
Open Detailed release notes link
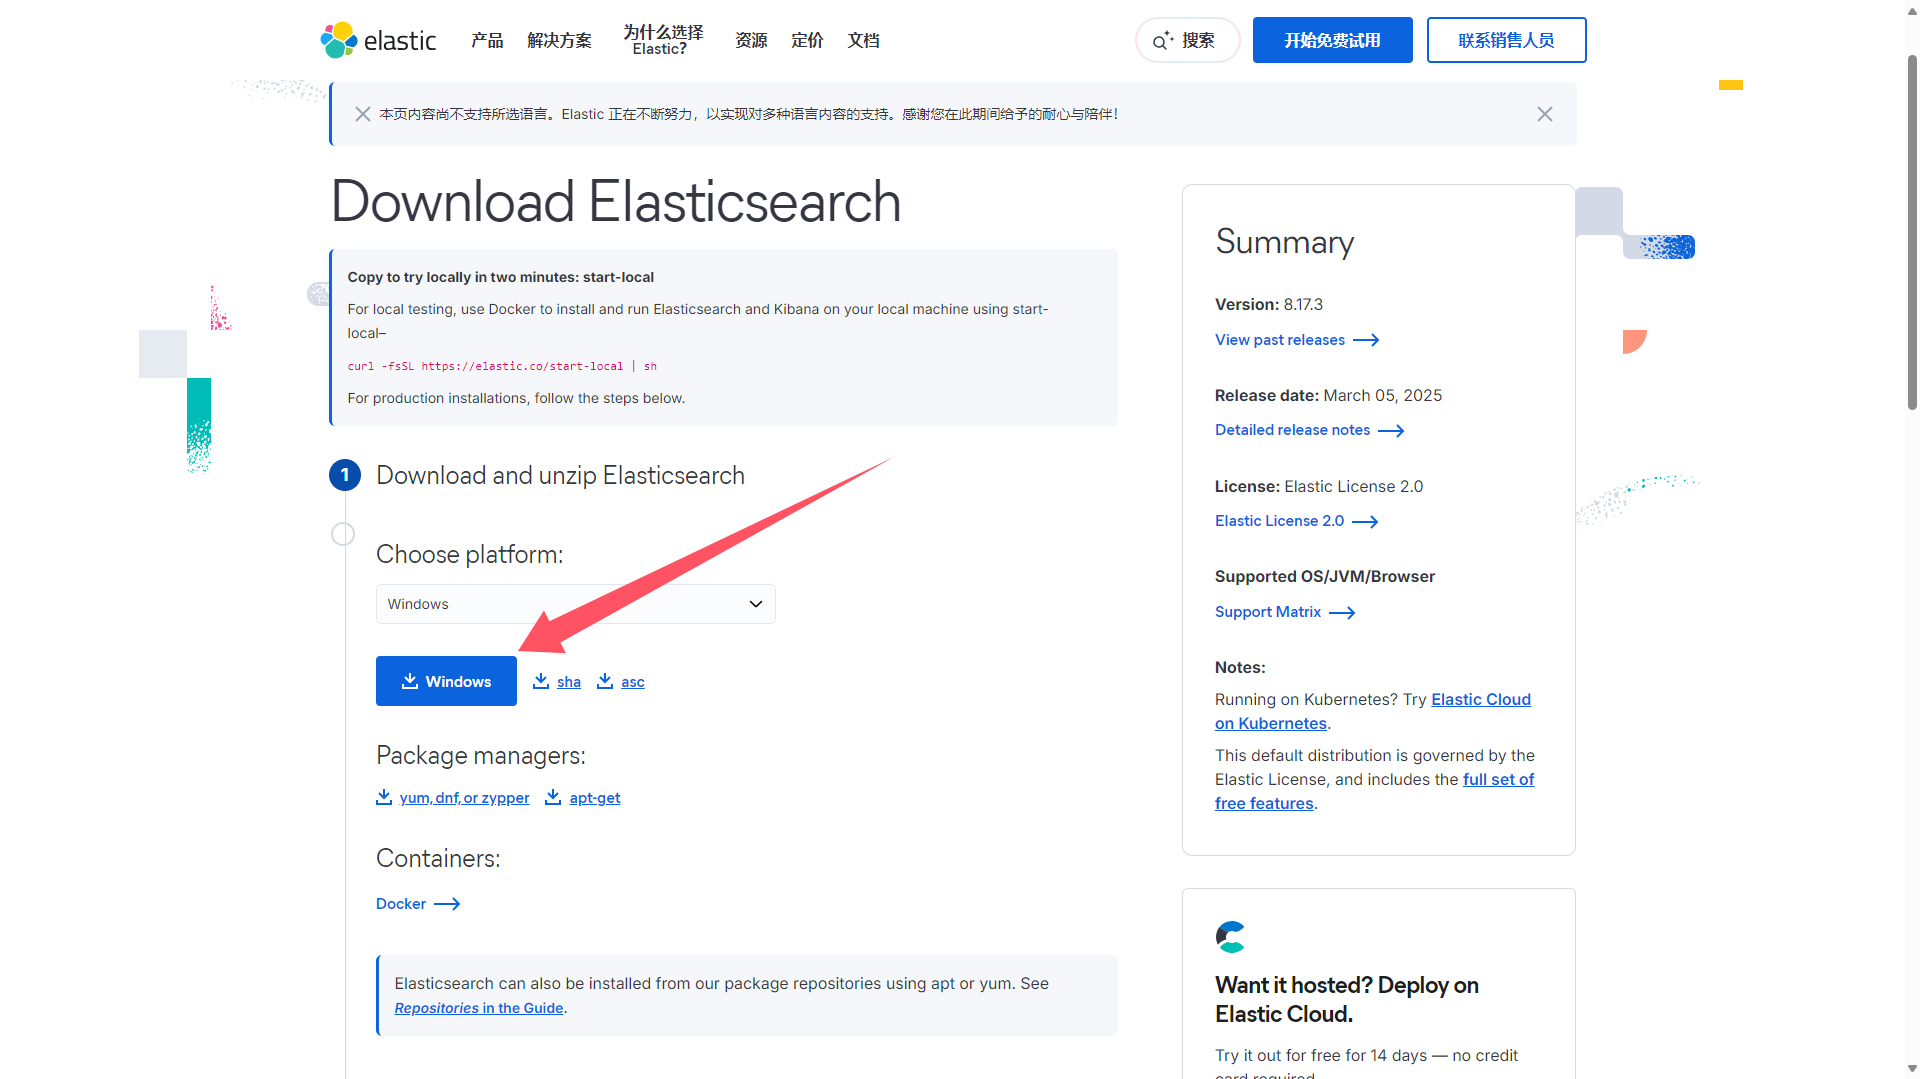tap(1292, 430)
